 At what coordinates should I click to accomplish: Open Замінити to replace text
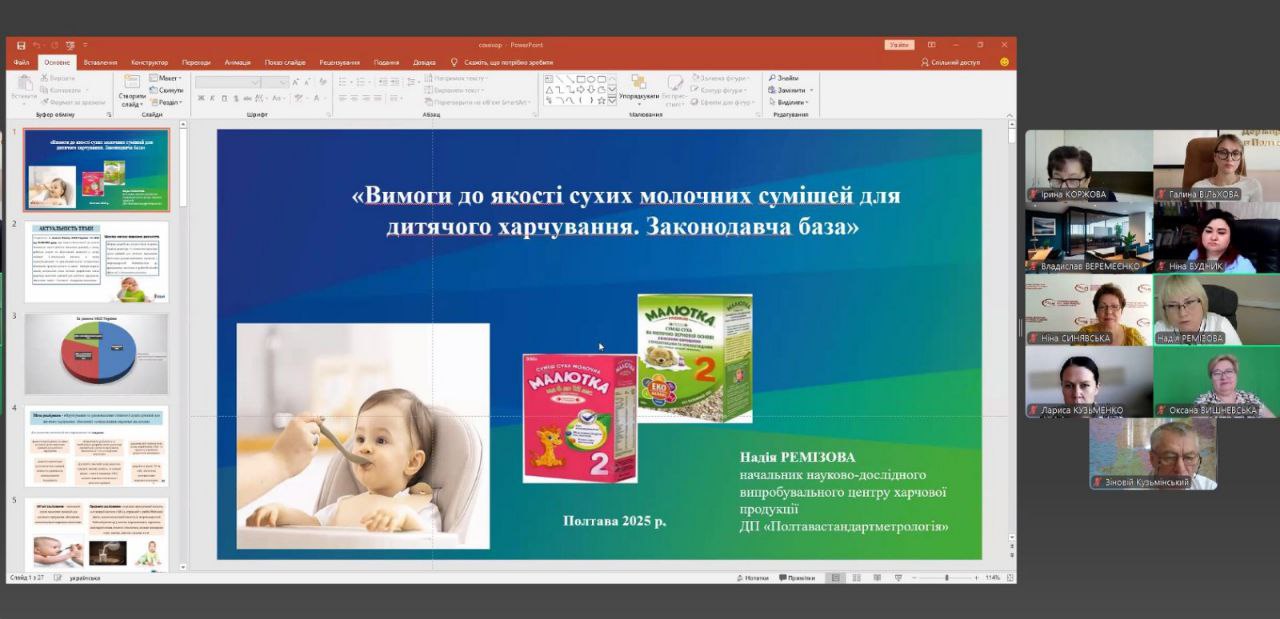789,90
